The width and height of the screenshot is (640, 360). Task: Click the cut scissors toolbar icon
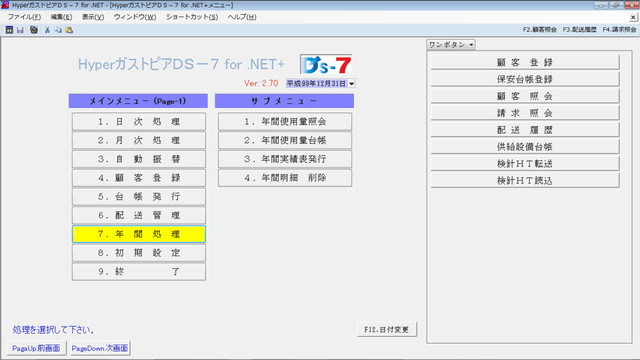[x=47, y=30]
